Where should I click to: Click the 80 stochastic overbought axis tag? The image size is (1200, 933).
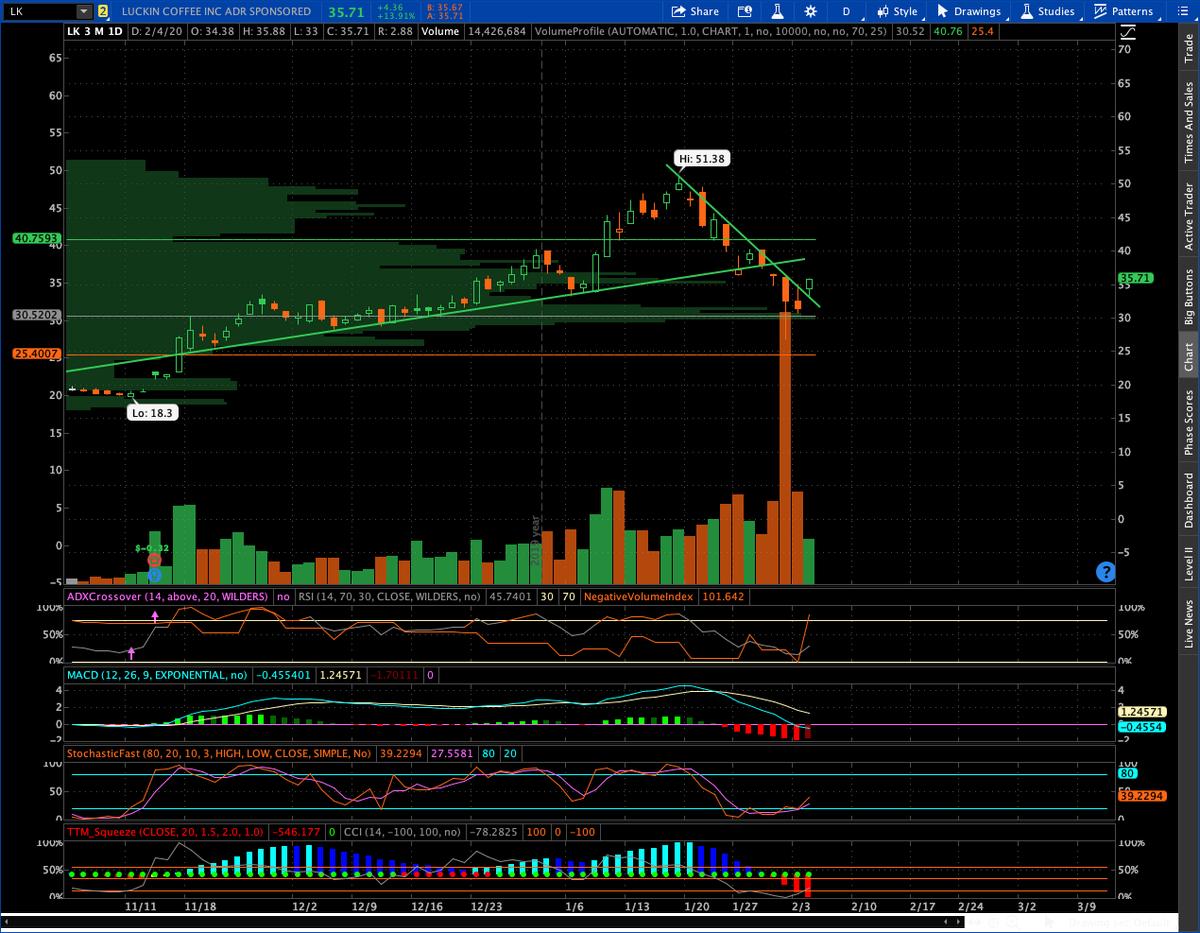(x=1127, y=773)
